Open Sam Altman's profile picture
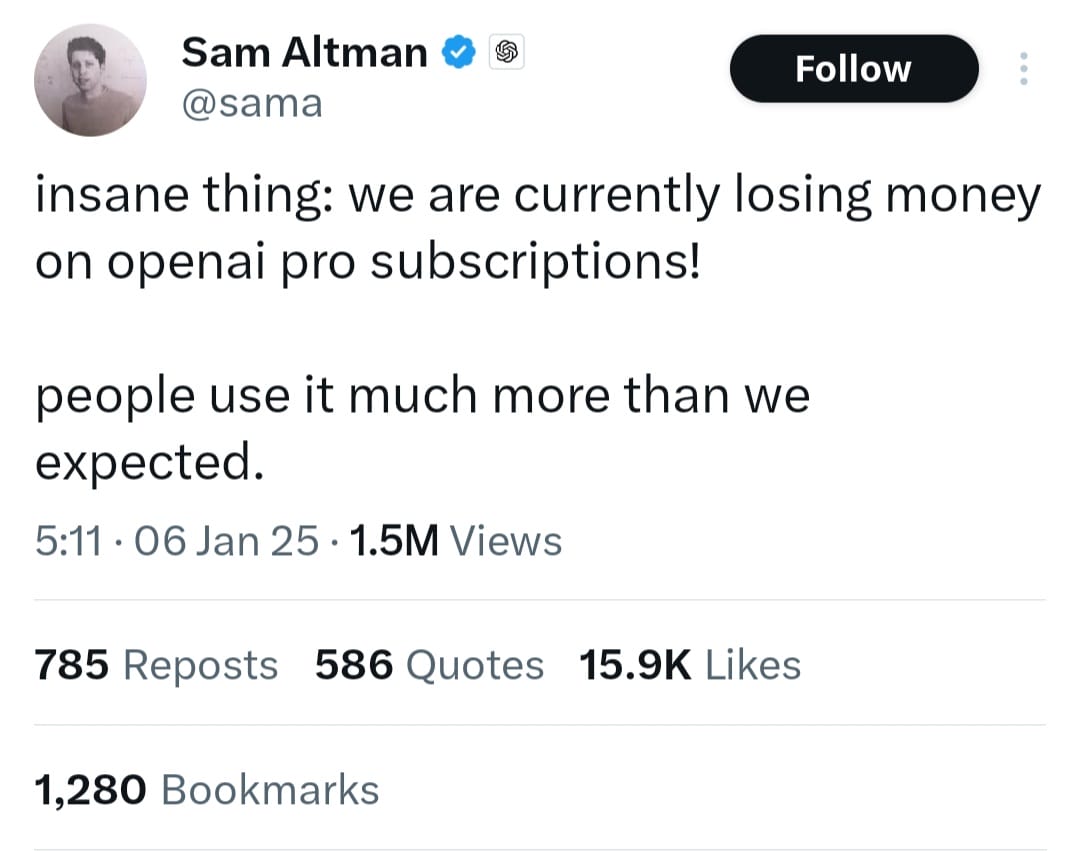Image resolution: width=1080 pixels, height=851 pixels. click(x=91, y=81)
